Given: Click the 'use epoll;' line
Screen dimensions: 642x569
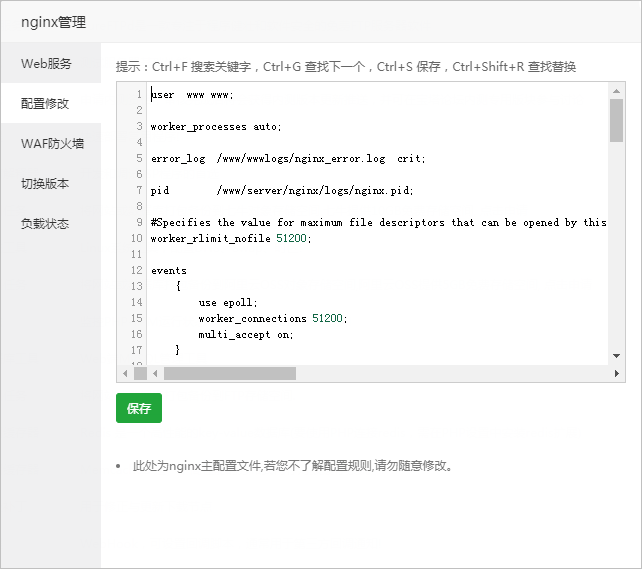Looking at the screenshot, I should tap(228, 303).
